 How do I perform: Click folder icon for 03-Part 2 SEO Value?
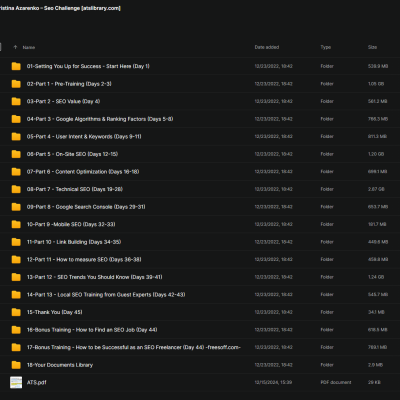pyautogui.click(x=16, y=101)
